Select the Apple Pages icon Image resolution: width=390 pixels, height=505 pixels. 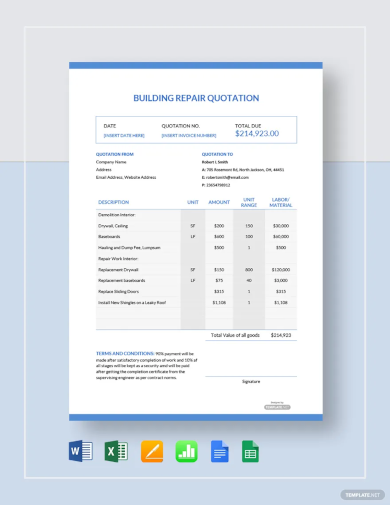click(x=152, y=451)
